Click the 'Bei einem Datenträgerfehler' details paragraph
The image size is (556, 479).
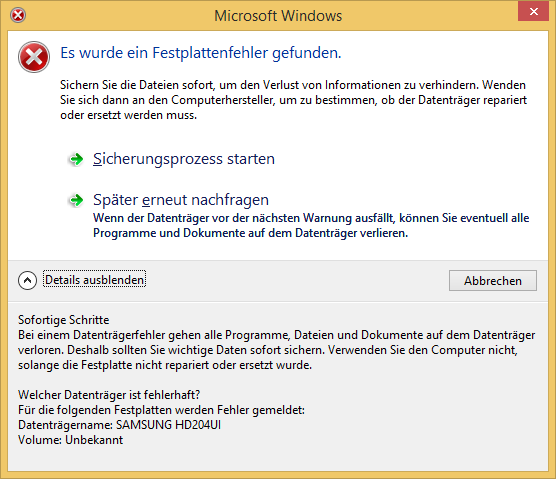277,350
